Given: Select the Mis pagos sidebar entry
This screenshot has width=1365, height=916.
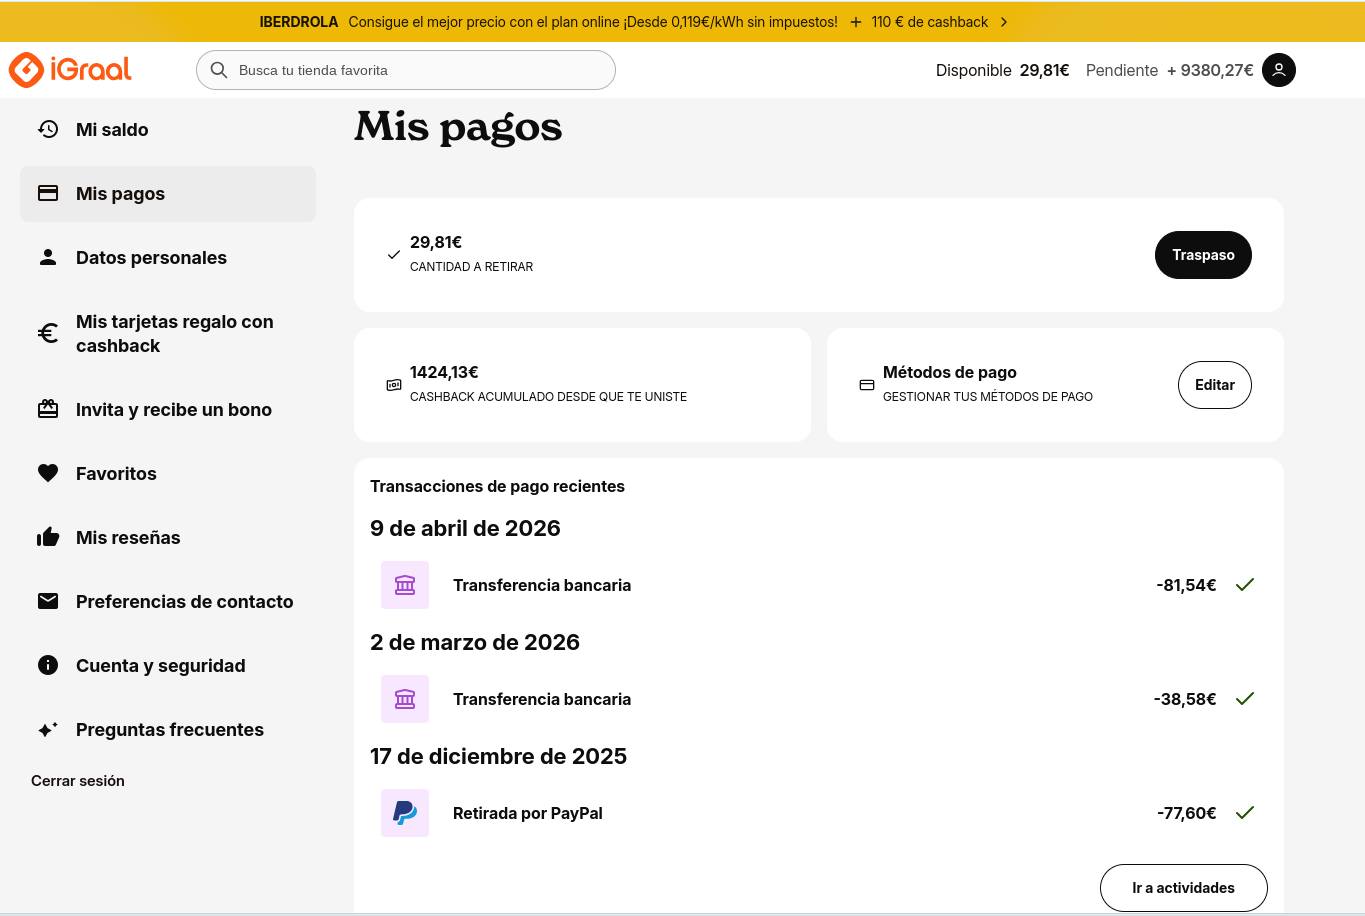Looking at the screenshot, I should [x=120, y=193].
